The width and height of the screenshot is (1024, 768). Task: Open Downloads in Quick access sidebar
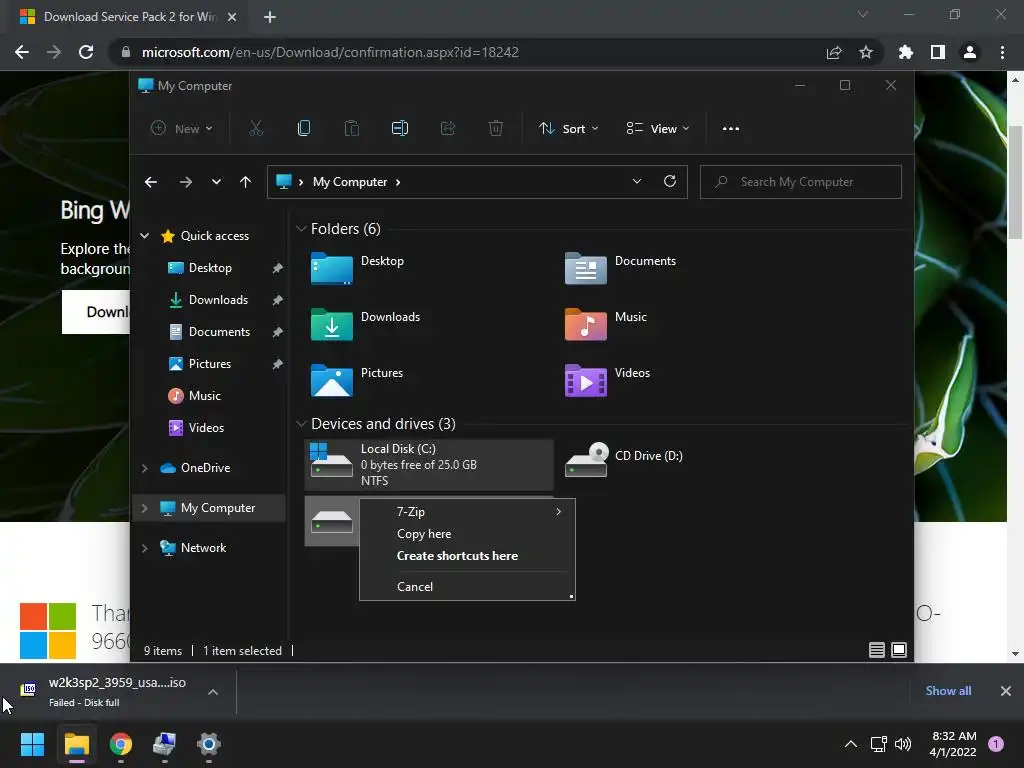218,300
